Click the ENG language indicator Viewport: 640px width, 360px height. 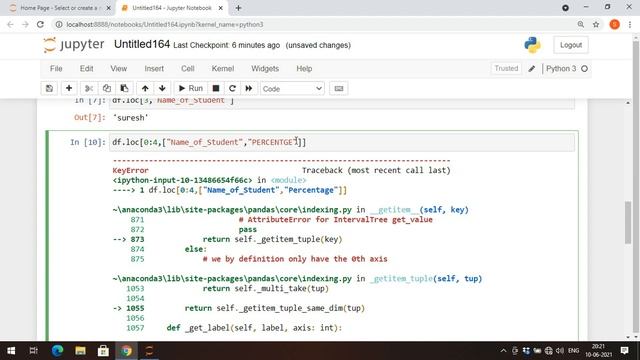[573, 351]
